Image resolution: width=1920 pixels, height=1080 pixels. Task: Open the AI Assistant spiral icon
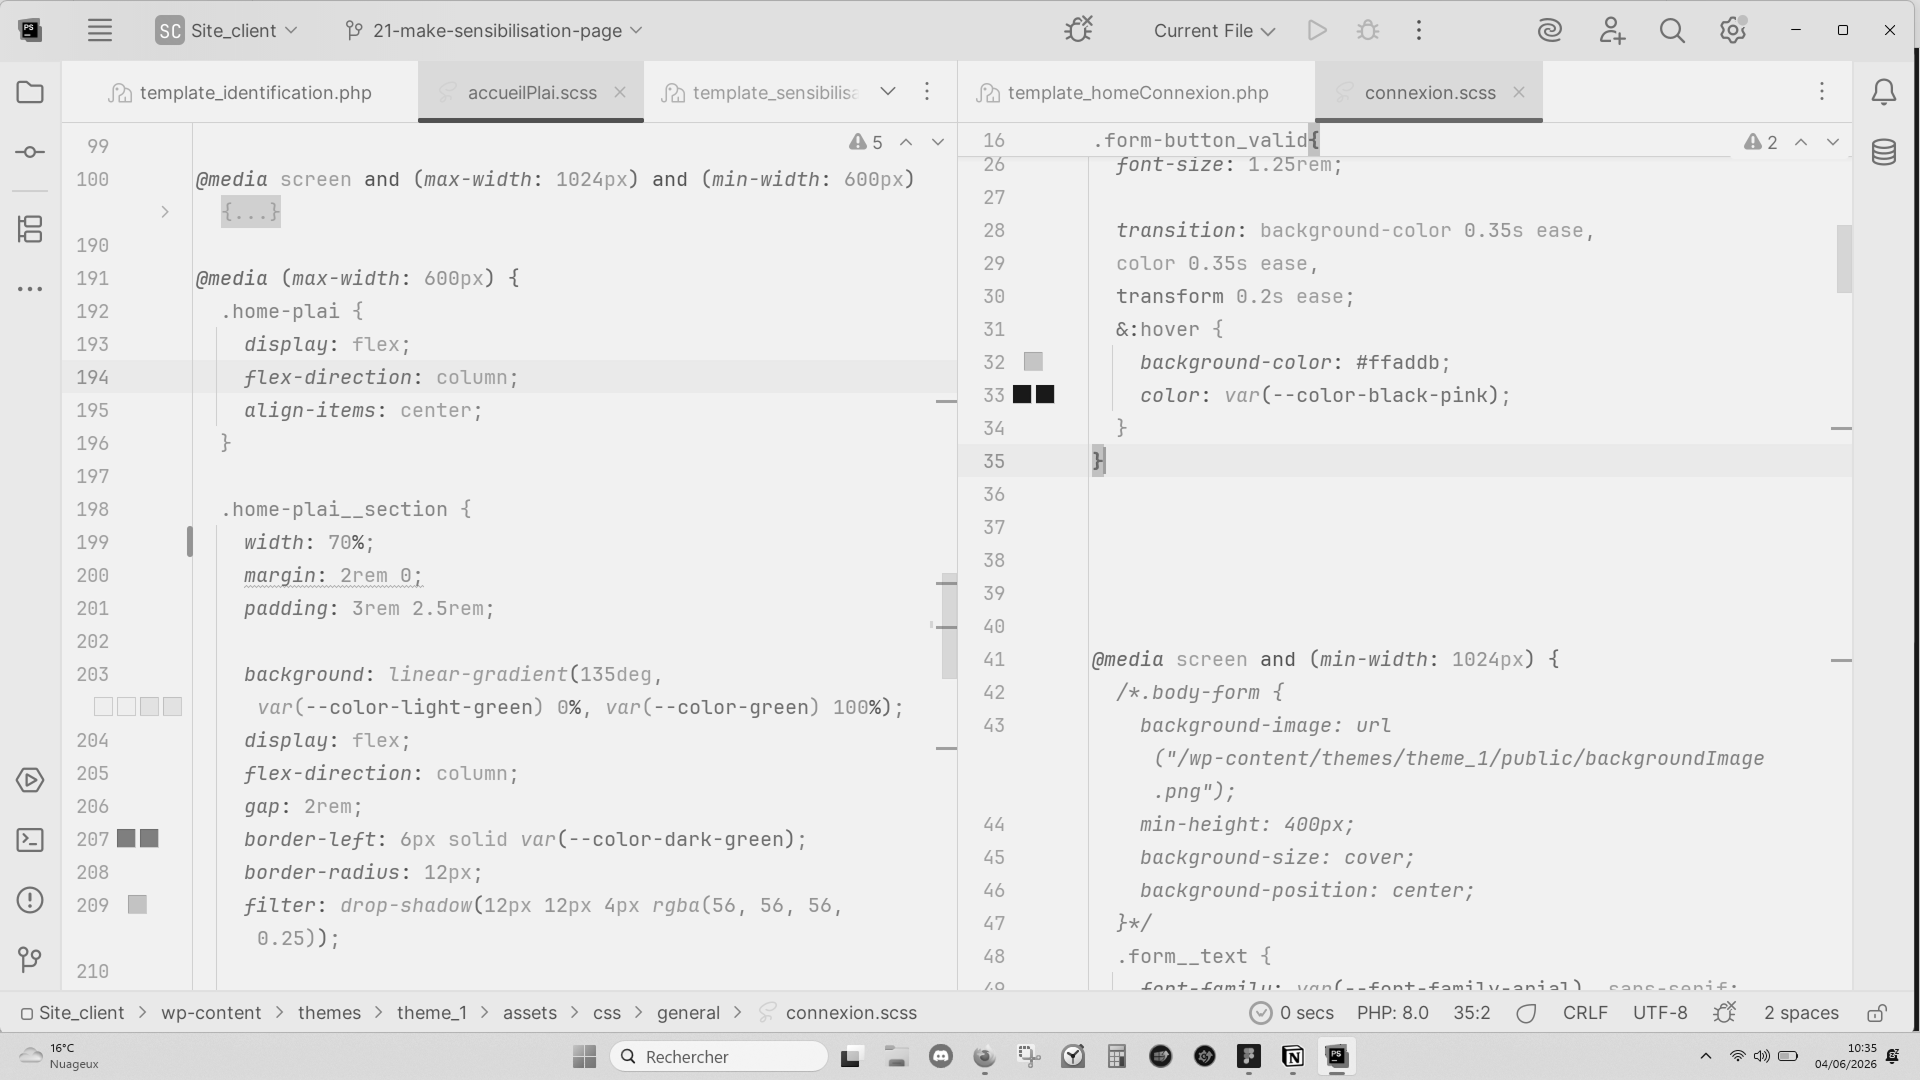click(x=1550, y=30)
